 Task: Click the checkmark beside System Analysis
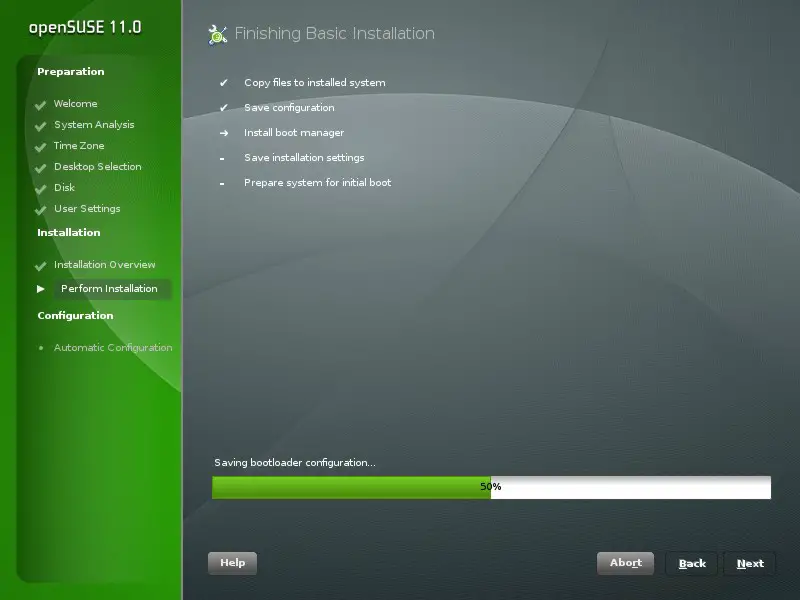40,126
